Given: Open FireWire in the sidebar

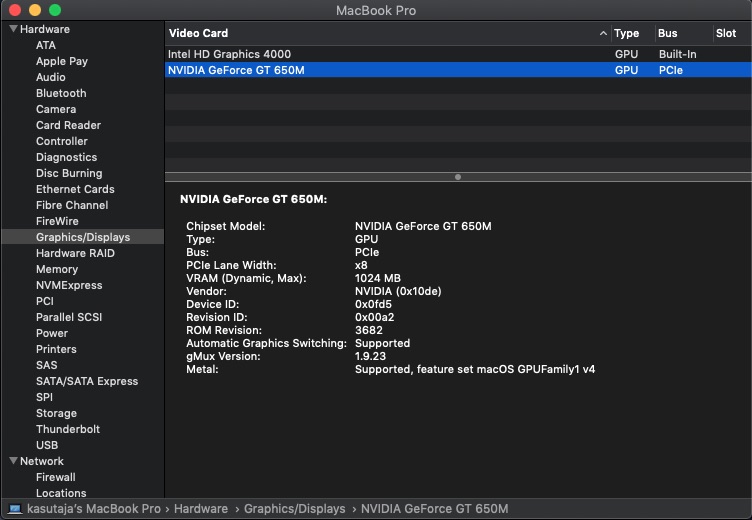Looking at the screenshot, I should 57,221.
